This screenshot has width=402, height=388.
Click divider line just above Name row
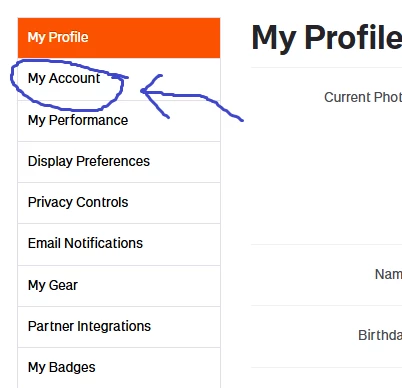(327, 244)
